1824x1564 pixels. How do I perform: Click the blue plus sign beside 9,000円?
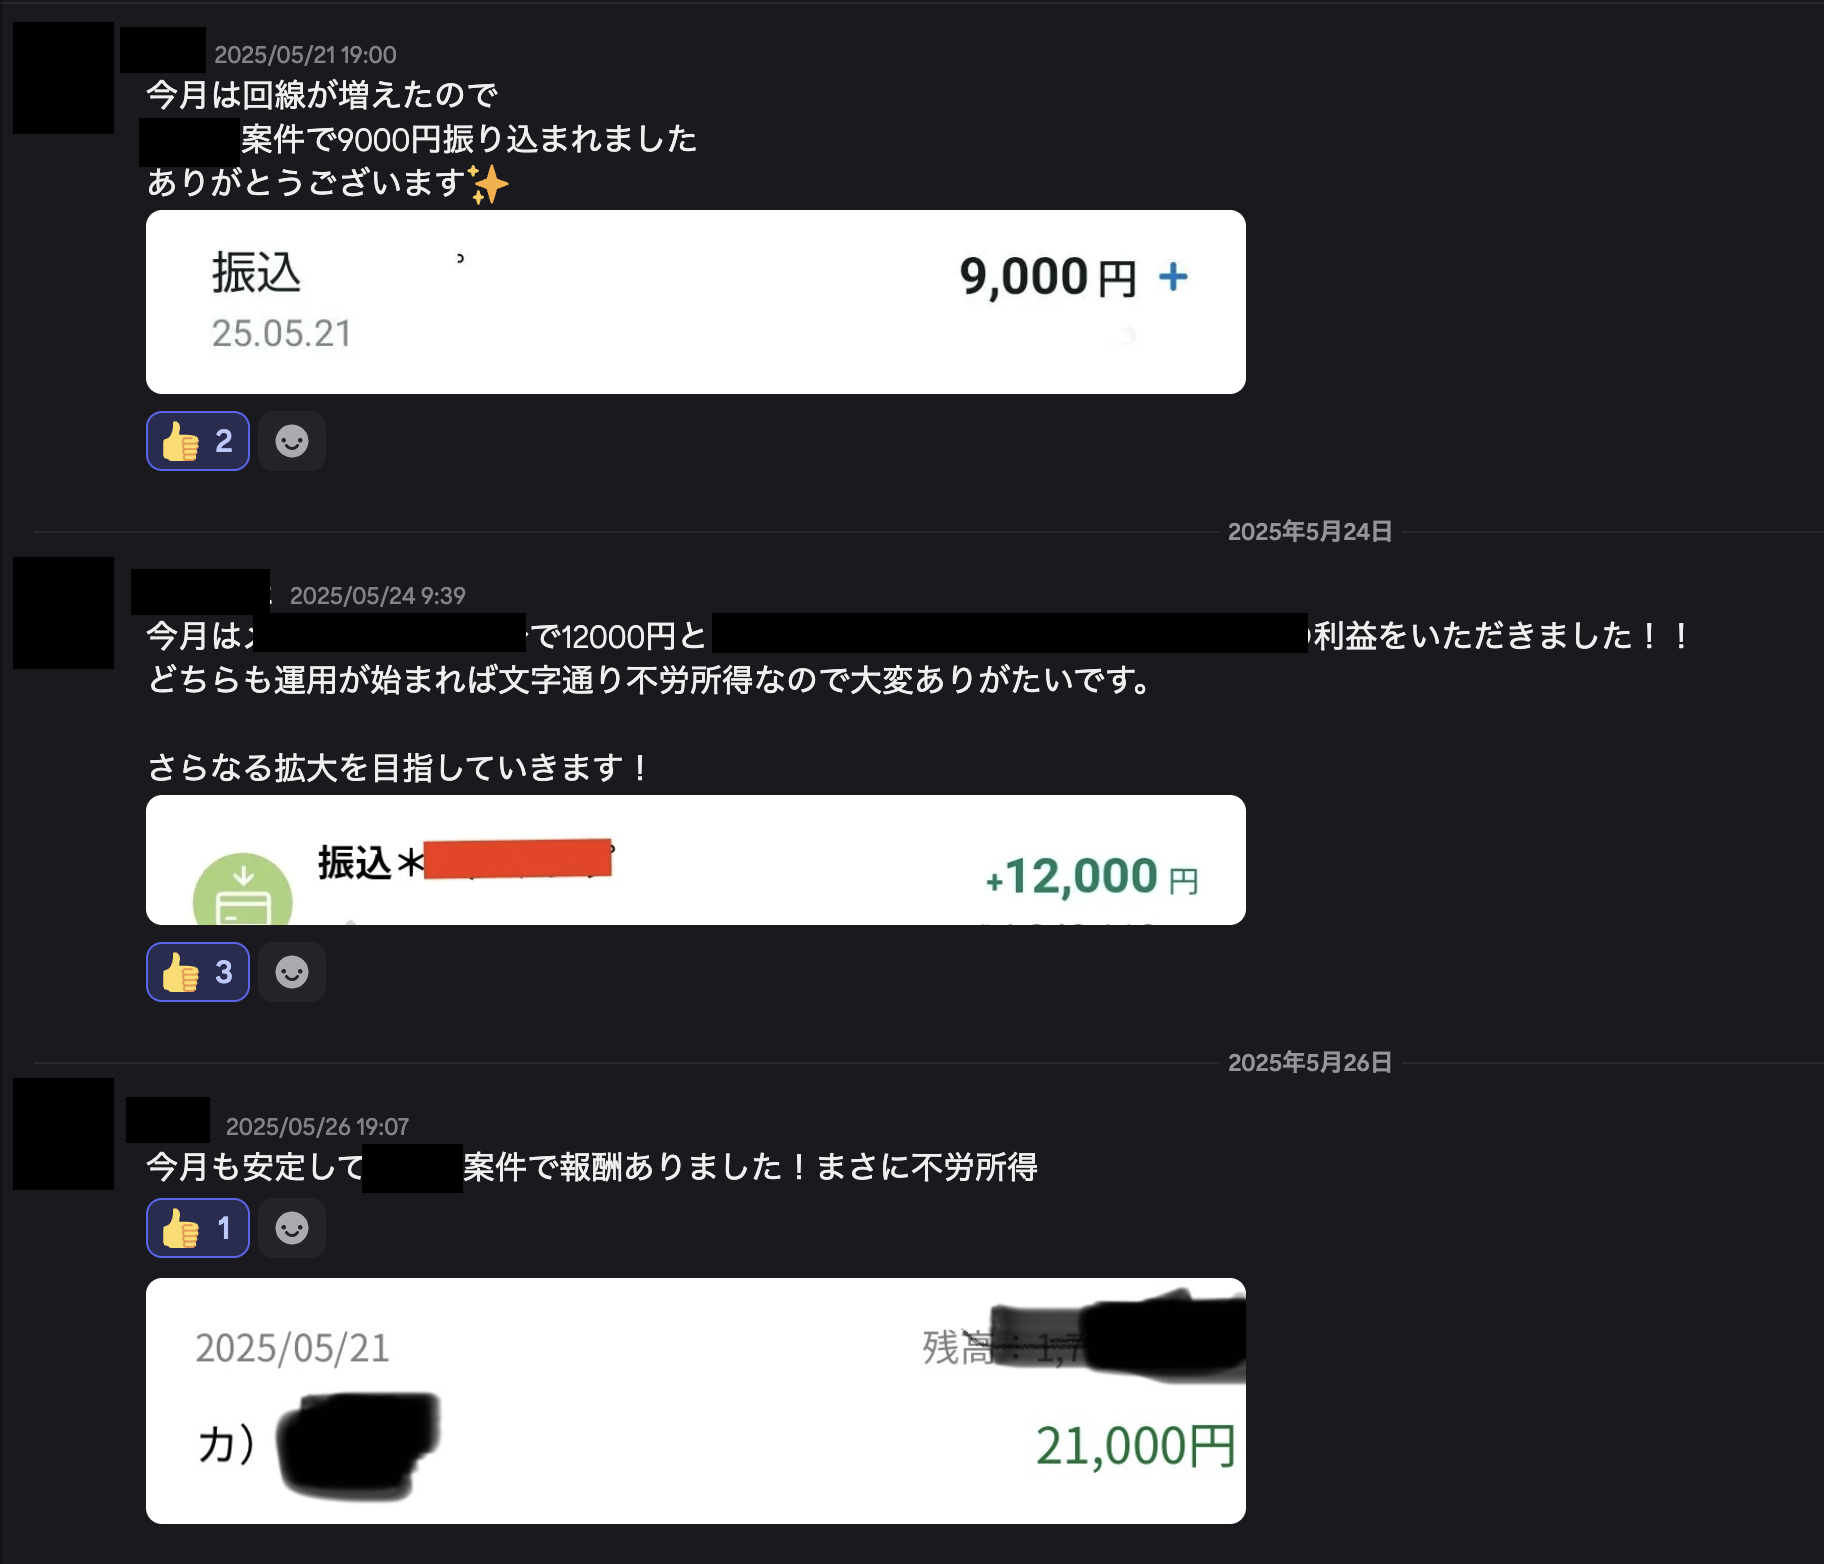click(1173, 277)
